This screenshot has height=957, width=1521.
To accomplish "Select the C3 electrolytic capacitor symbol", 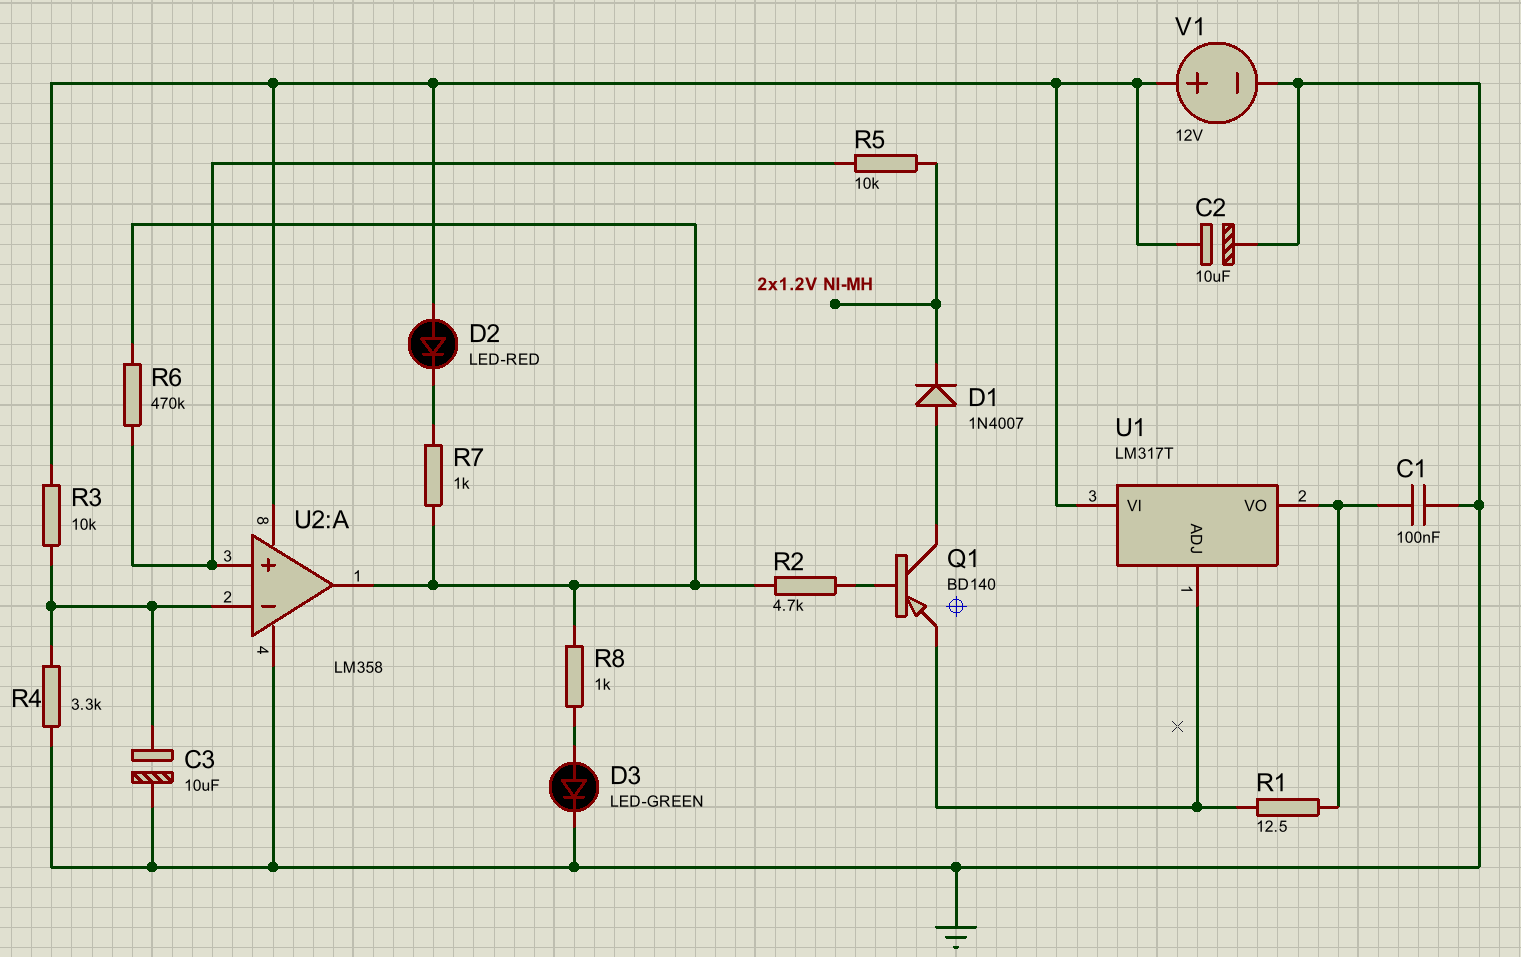I will click(x=152, y=766).
